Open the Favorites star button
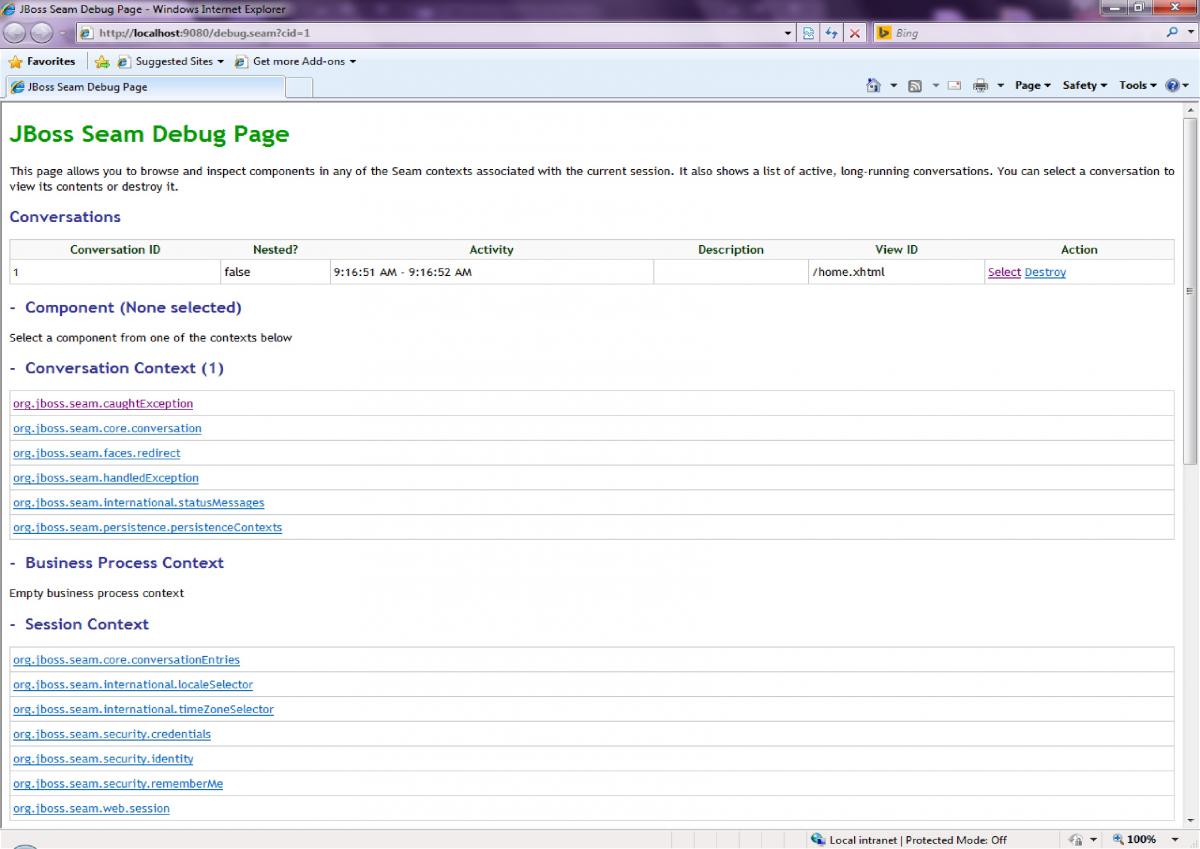Image resolution: width=1200 pixels, height=849 pixels. point(42,62)
